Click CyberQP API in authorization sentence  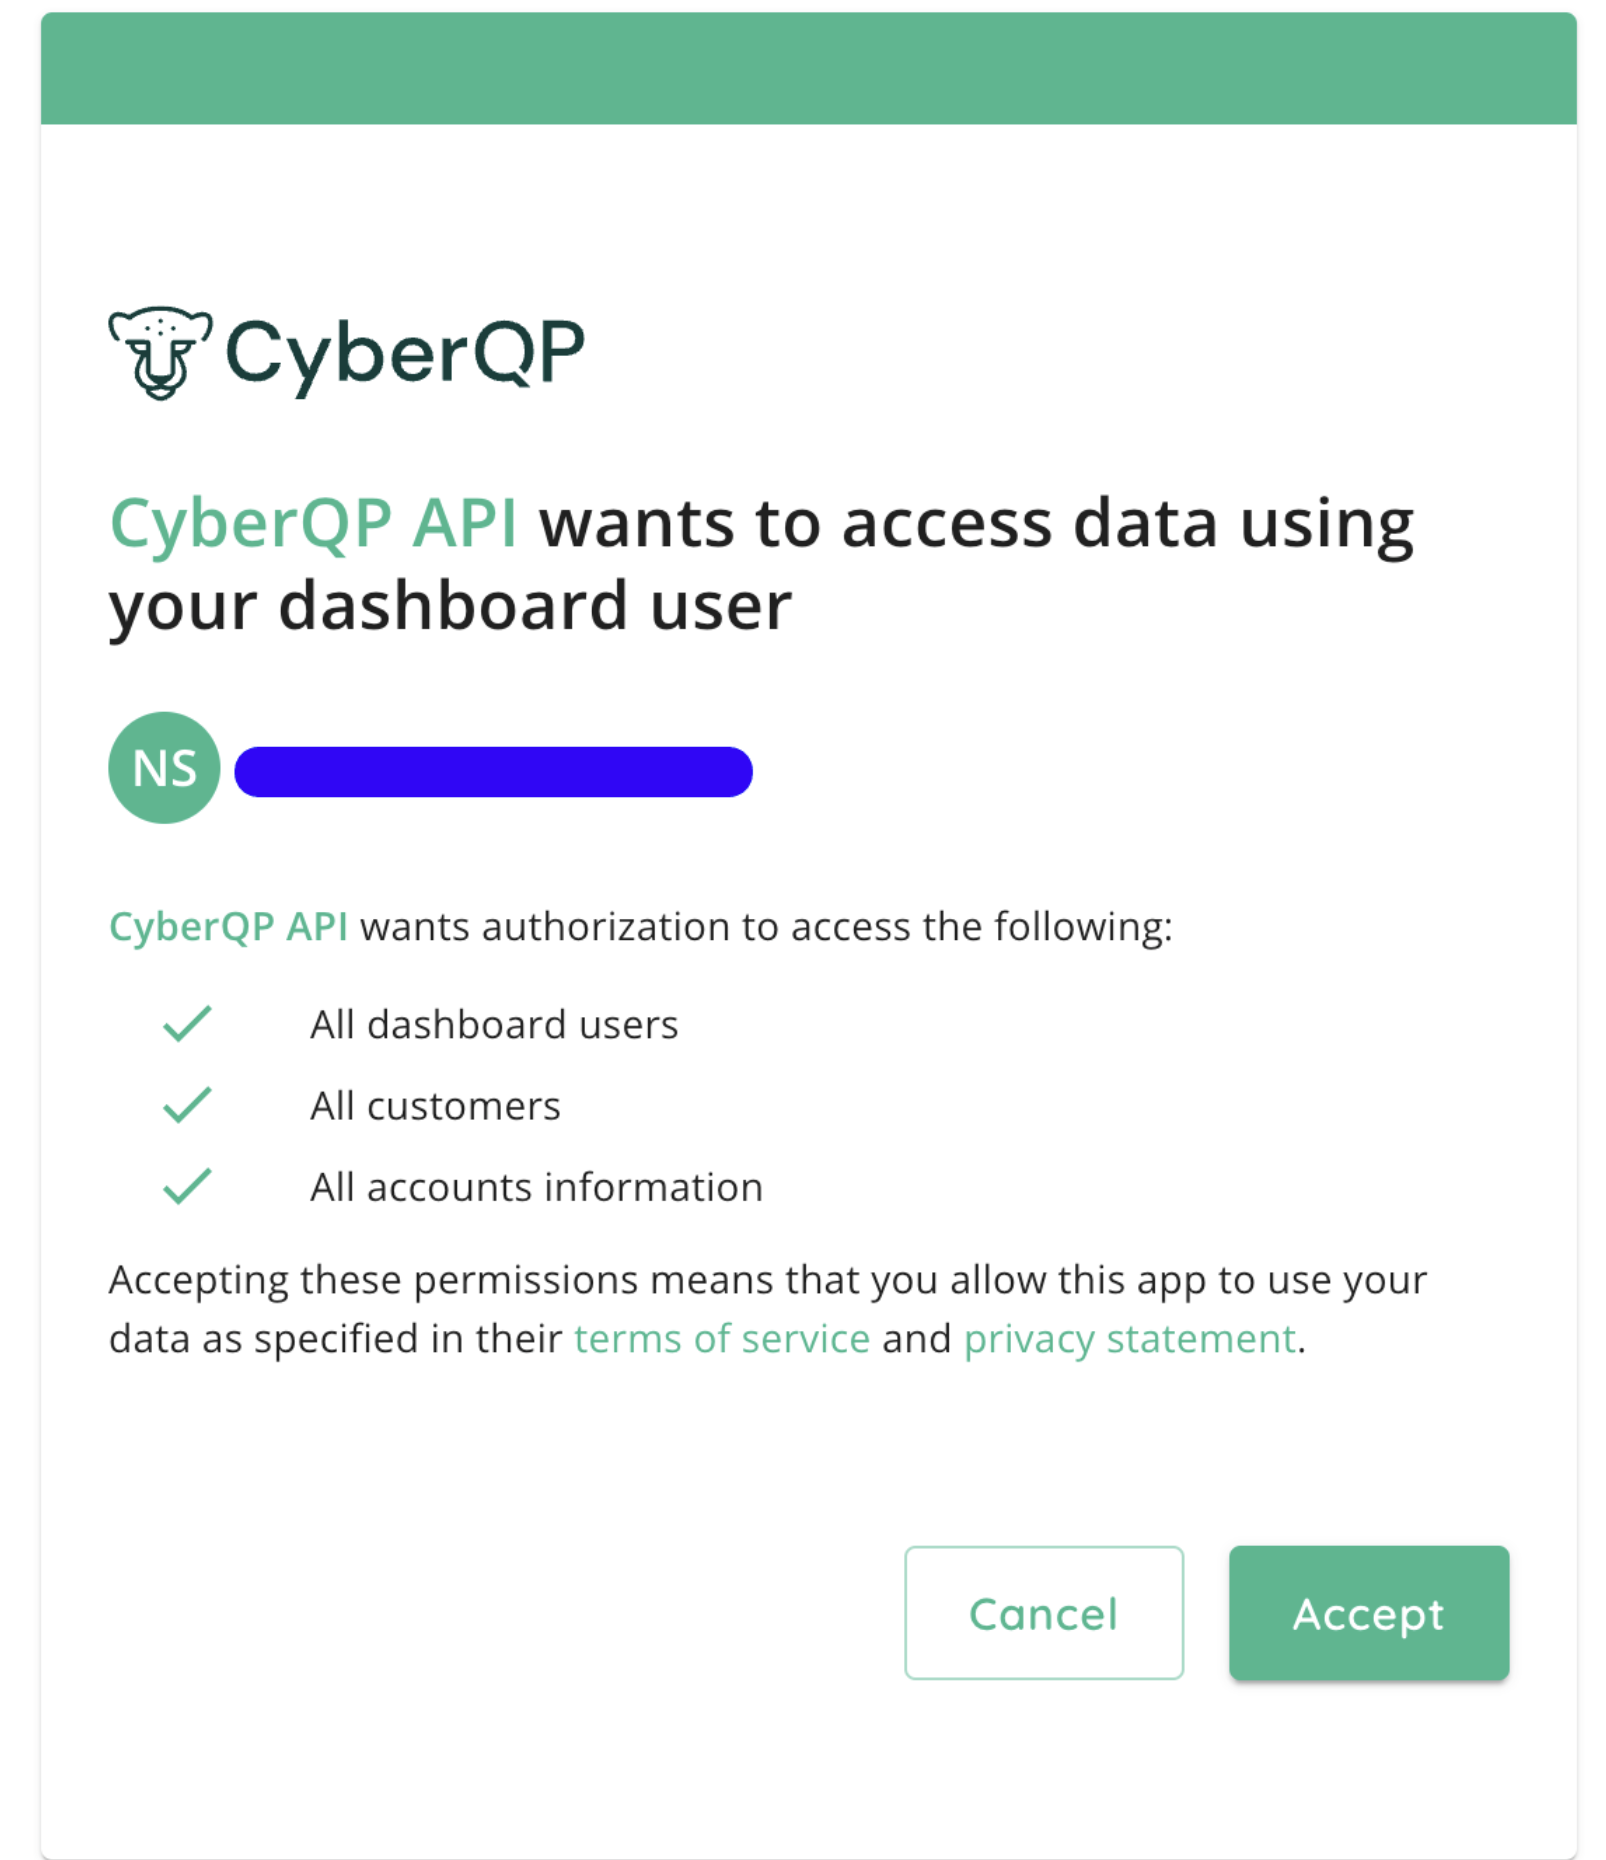click(x=228, y=927)
